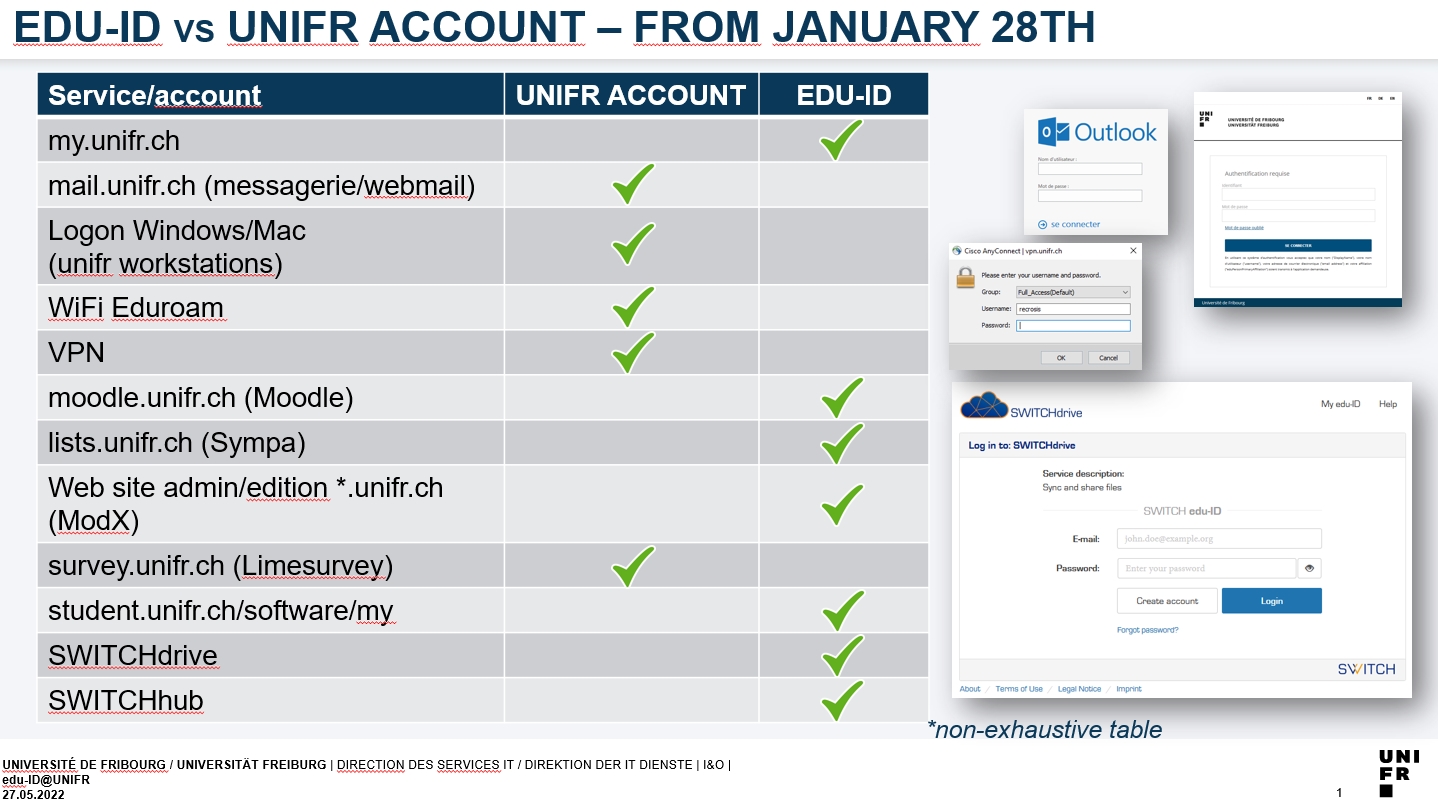The image size is (1438, 806).
Task: Click the student.unifr.ch/software/my row checkmark
Action: [x=842, y=610]
